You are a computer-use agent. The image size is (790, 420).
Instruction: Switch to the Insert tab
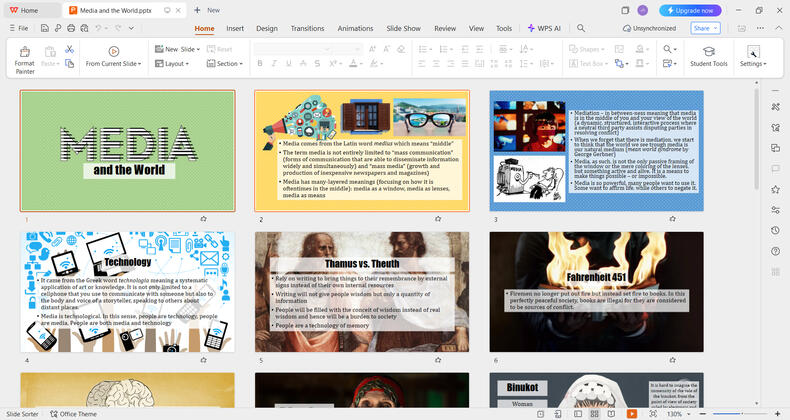tap(235, 28)
